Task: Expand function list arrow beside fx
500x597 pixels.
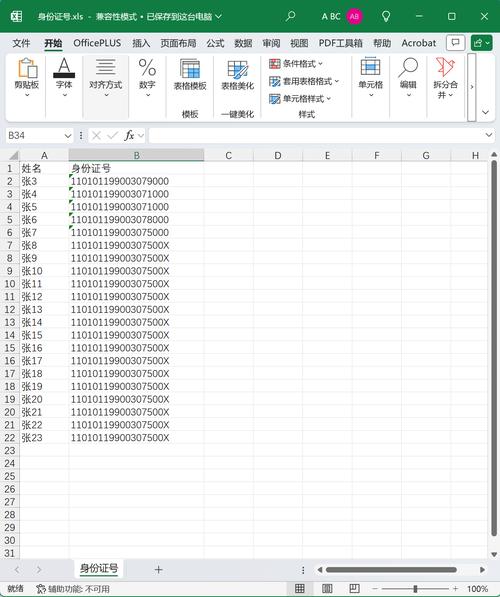Action: coord(141,136)
